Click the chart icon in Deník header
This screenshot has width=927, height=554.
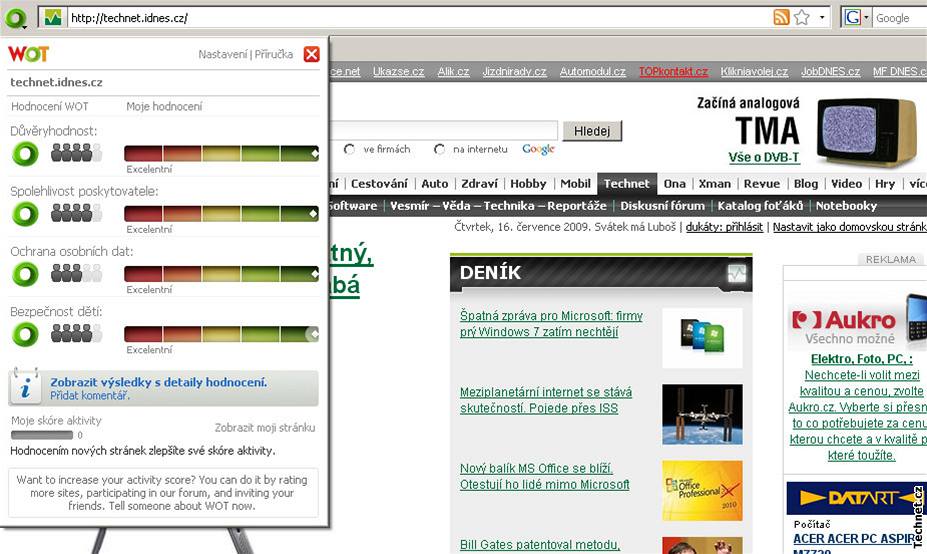737,273
